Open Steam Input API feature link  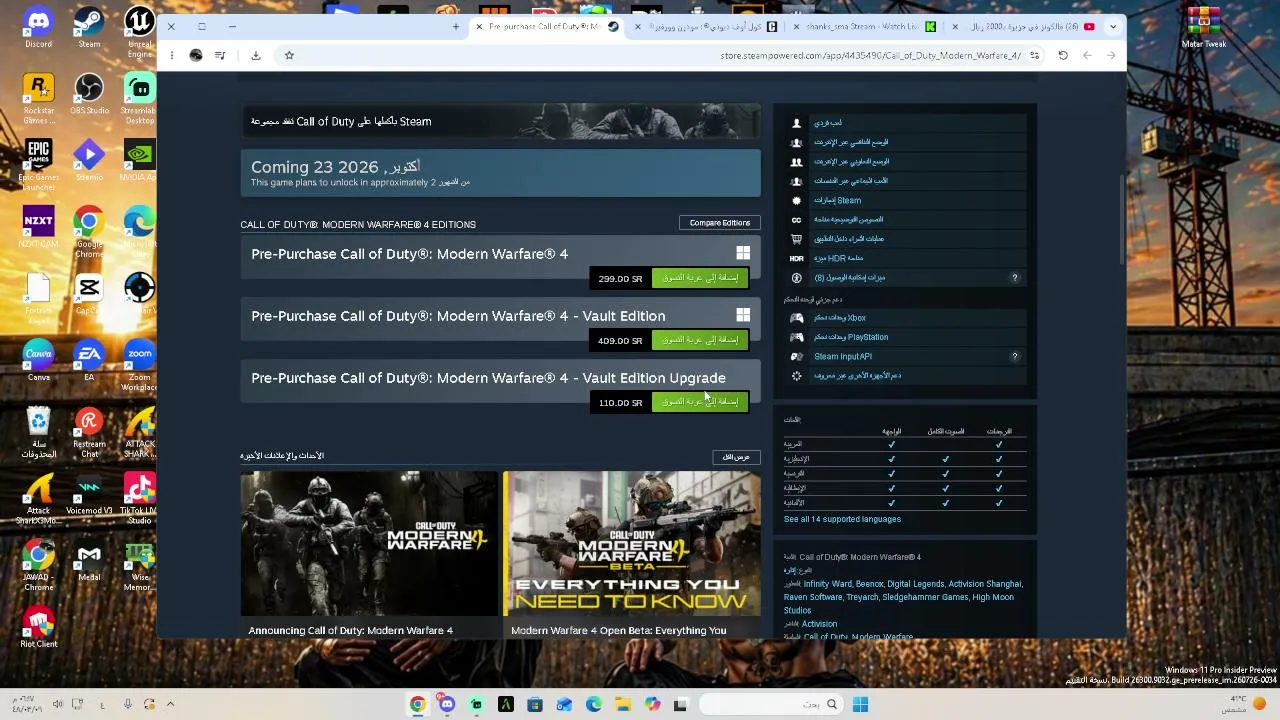[x=843, y=356]
